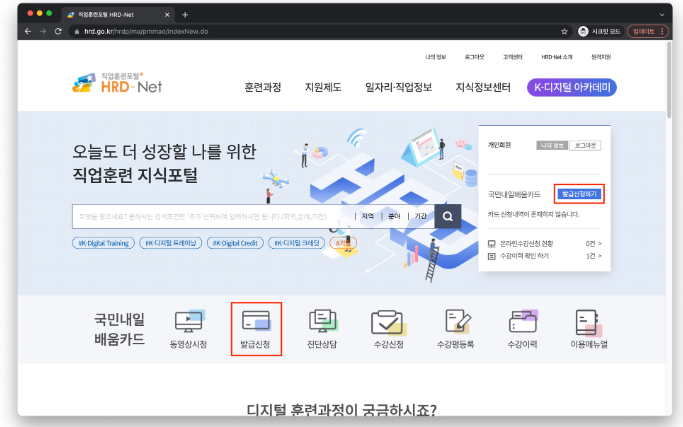The height and width of the screenshot is (427, 683).
Task: Select the 기간 search filter
Action: [x=420, y=216]
